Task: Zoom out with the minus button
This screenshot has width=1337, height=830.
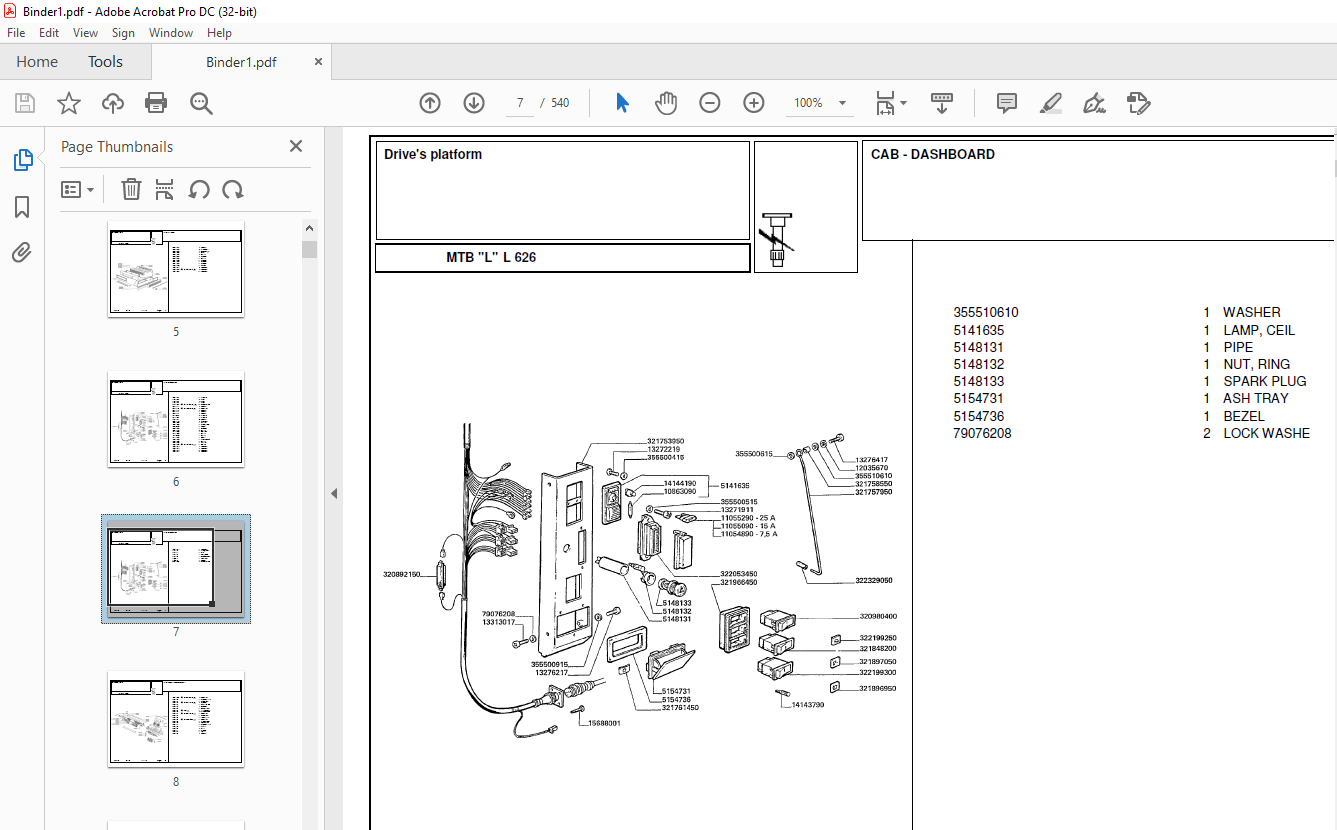Action: 710,103
